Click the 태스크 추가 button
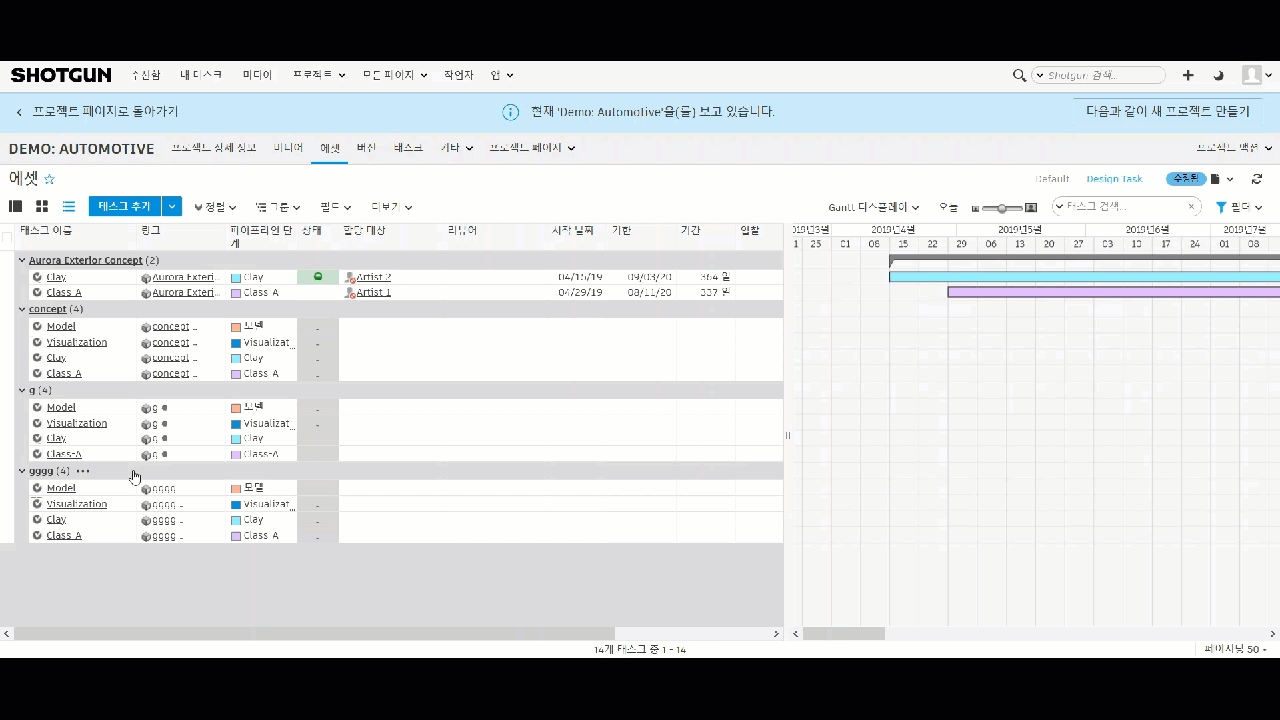1280x720 pixels. click(x=123, y=206)
